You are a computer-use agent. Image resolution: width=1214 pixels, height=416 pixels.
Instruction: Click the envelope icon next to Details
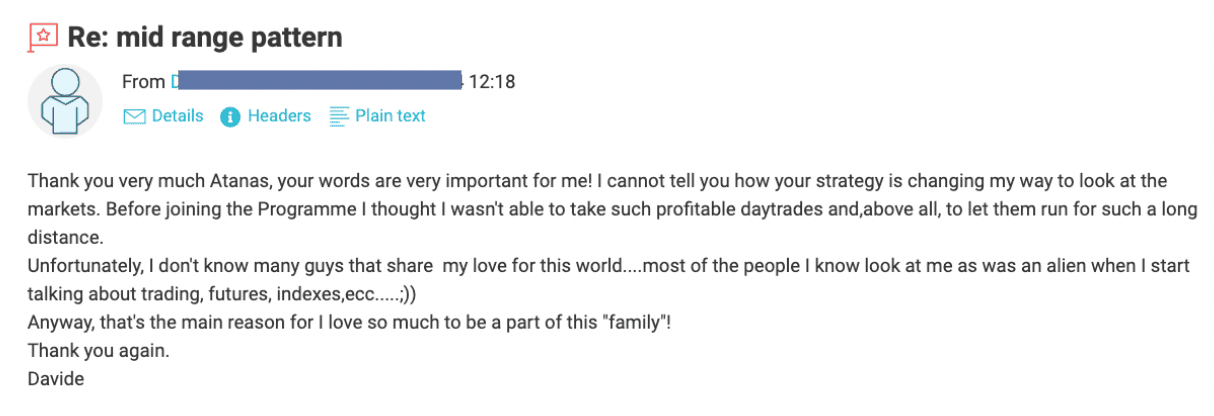click(134, 117)
